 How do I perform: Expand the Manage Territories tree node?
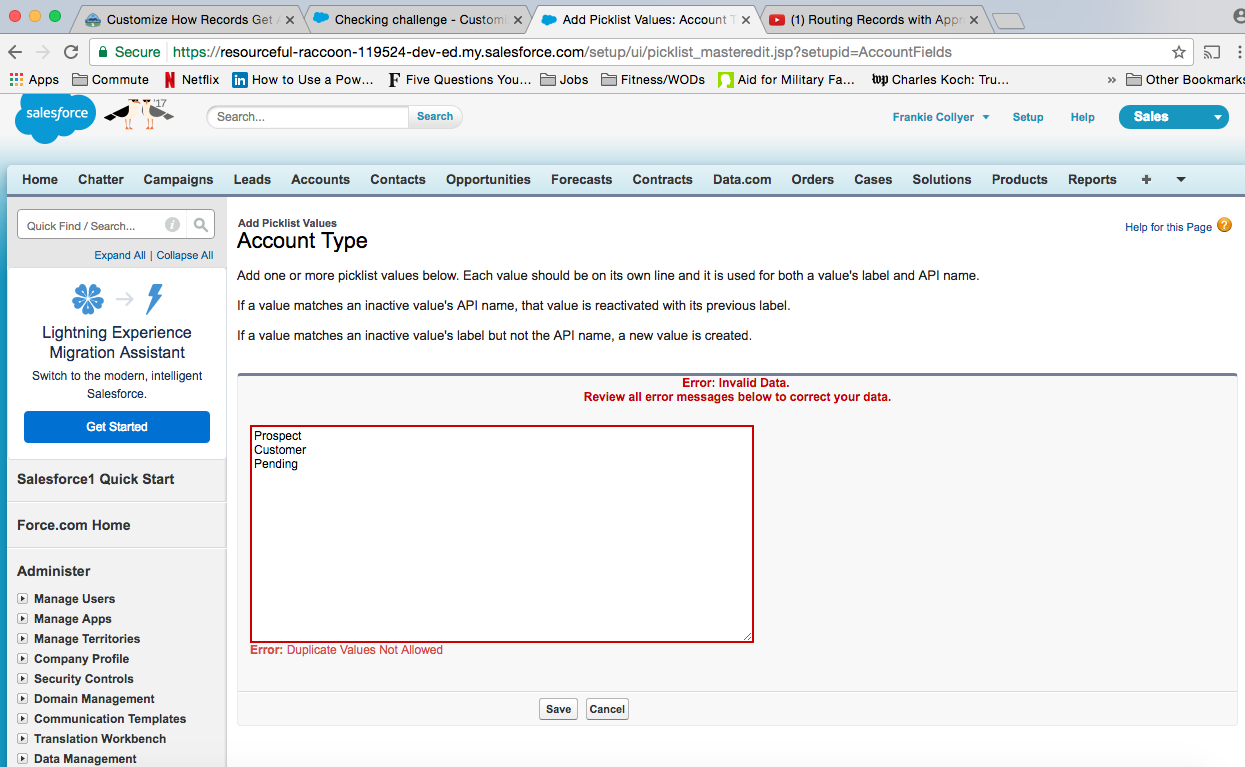pyautogui.click(x=22, y=639)
